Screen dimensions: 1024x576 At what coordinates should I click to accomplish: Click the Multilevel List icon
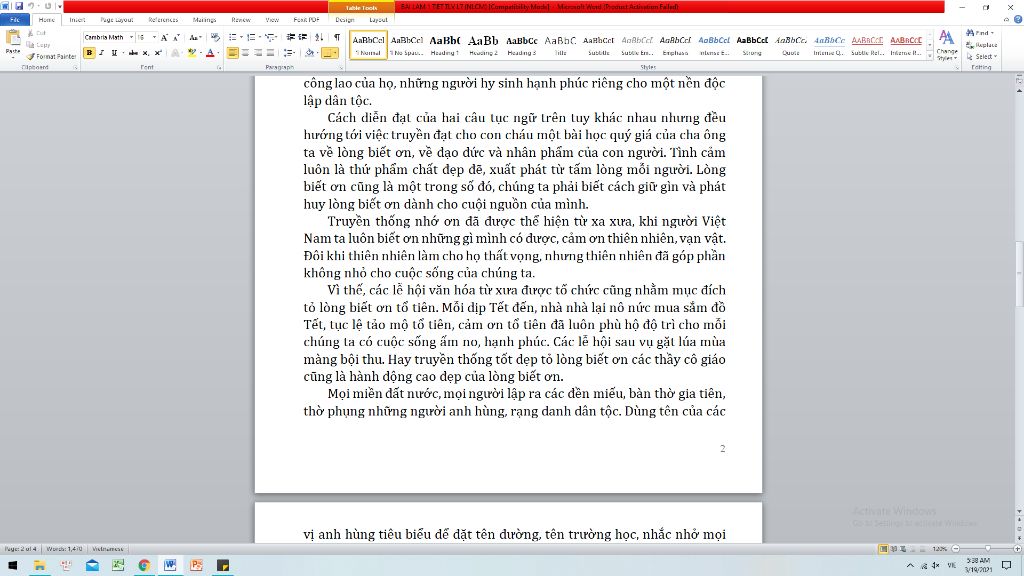pos(270,38)
